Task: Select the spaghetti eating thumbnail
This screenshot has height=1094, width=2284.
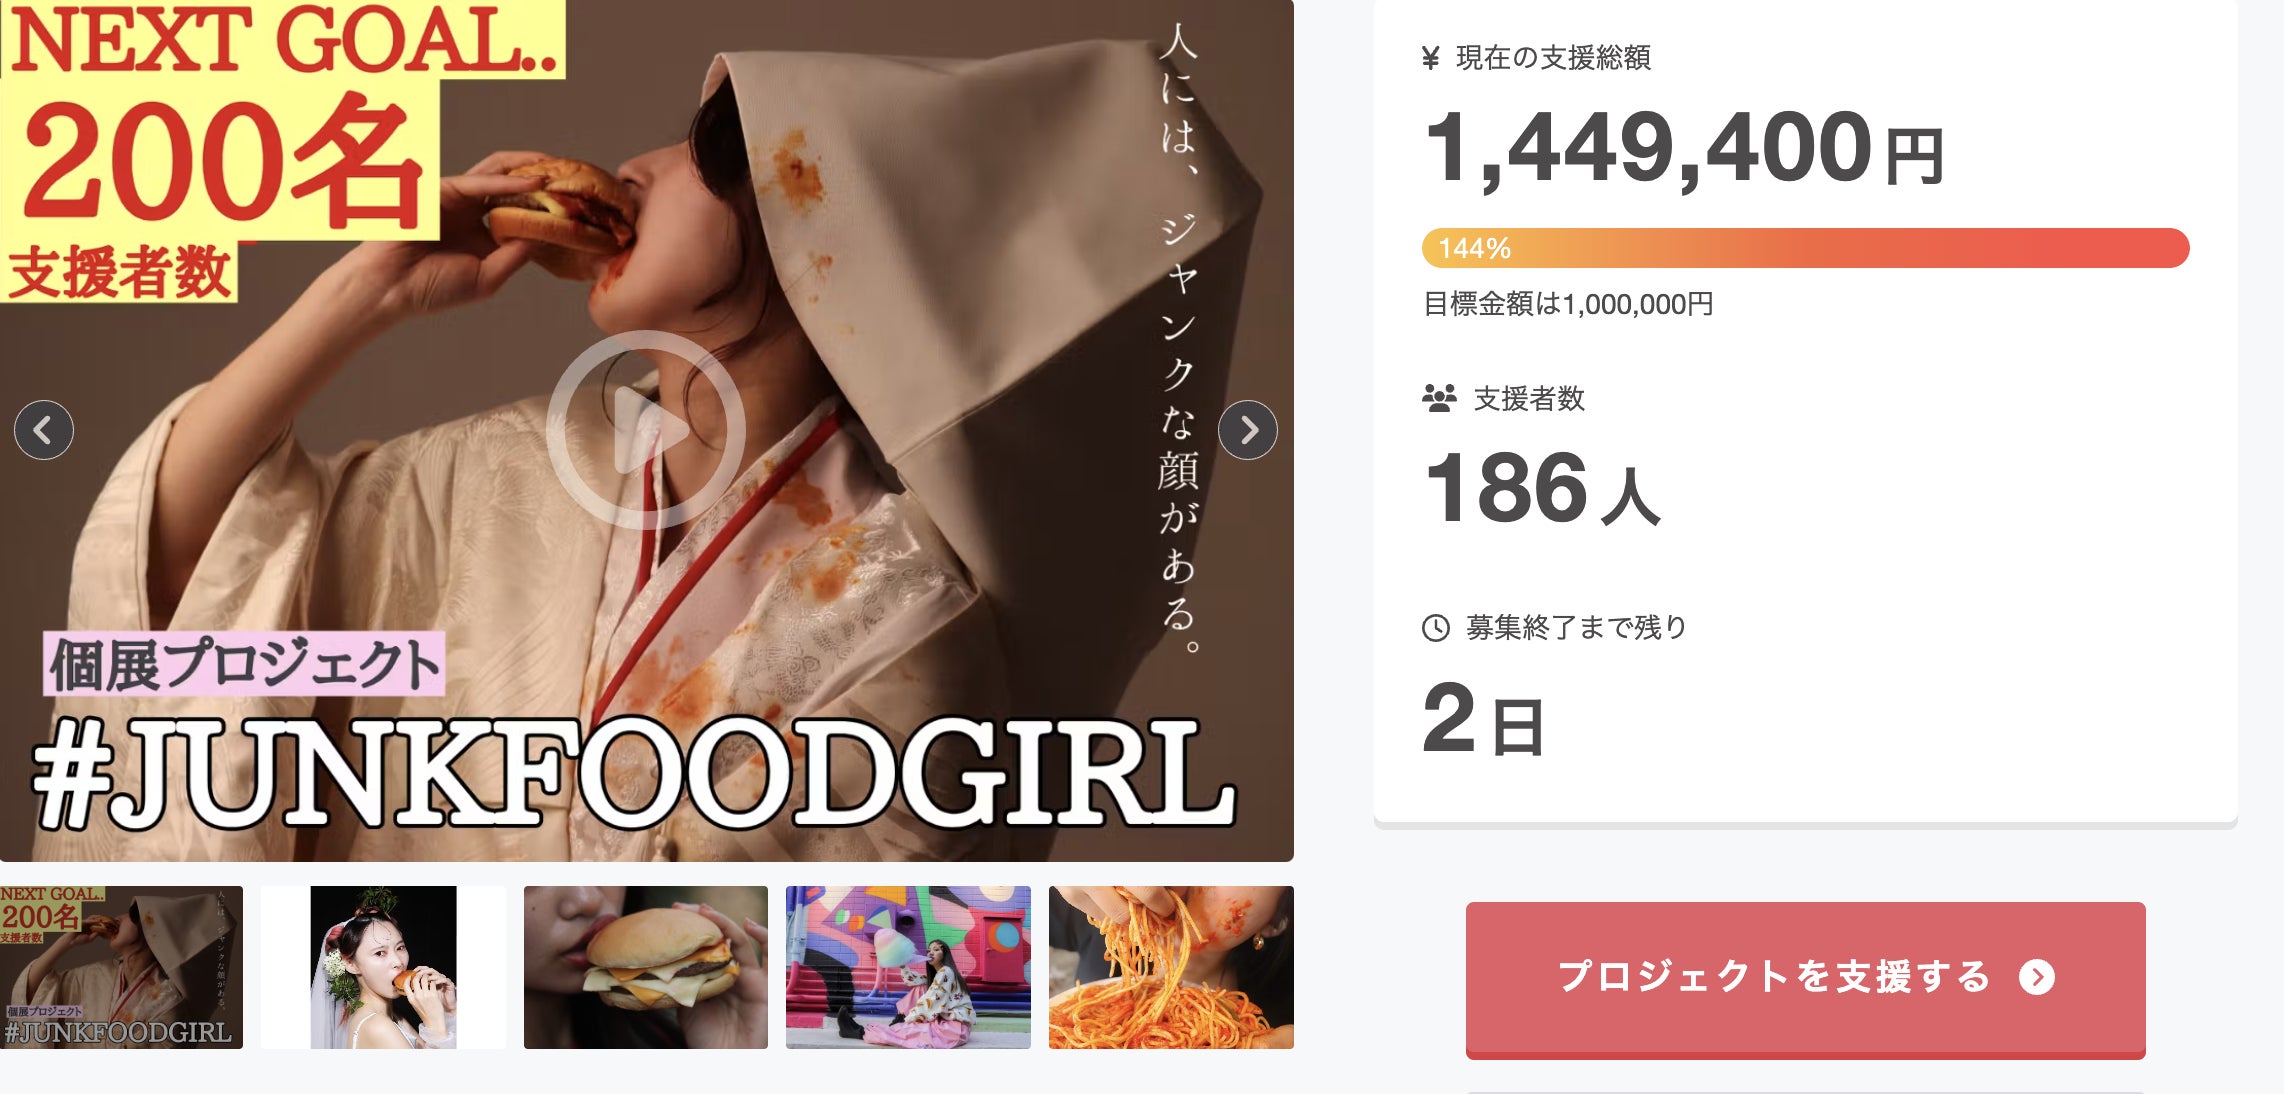Action: [1171, 967]
